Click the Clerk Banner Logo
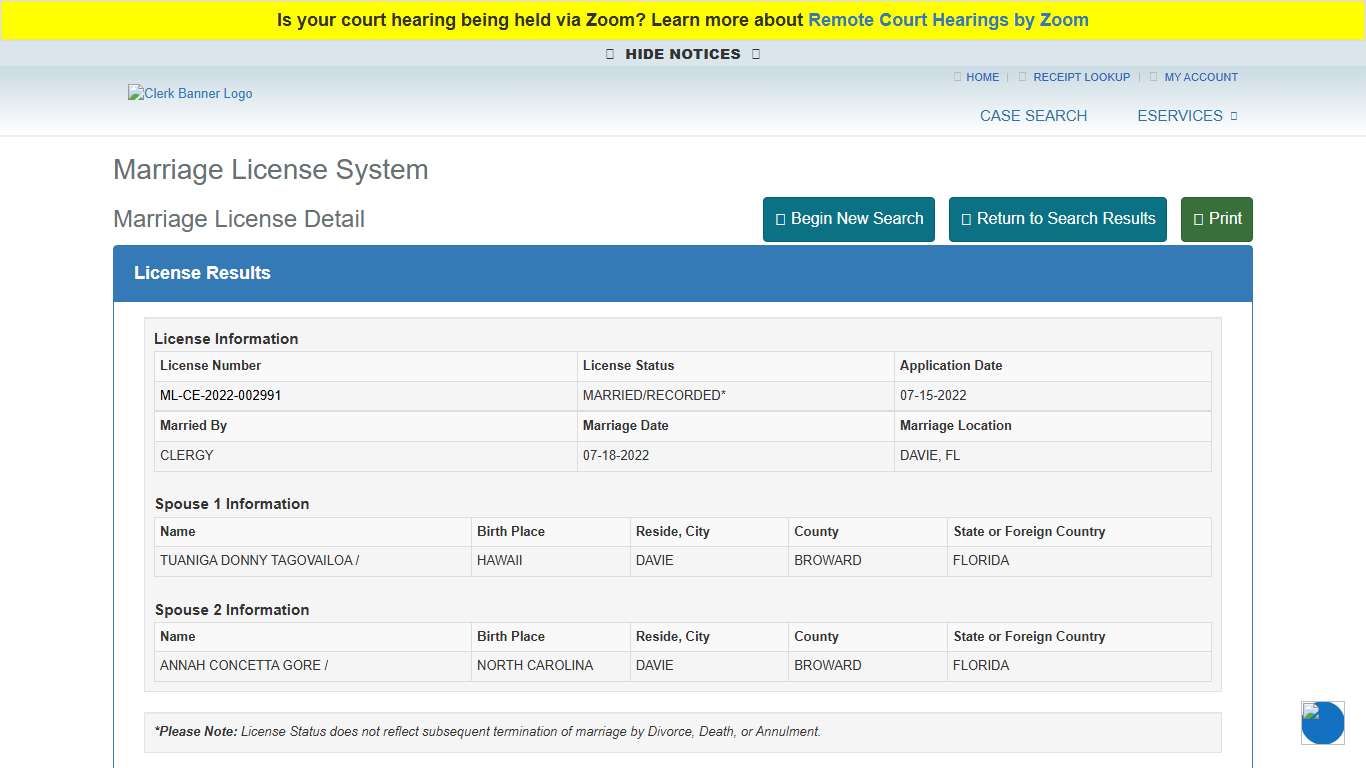This screenshot has height=768, width=1366. pos(190,93)
